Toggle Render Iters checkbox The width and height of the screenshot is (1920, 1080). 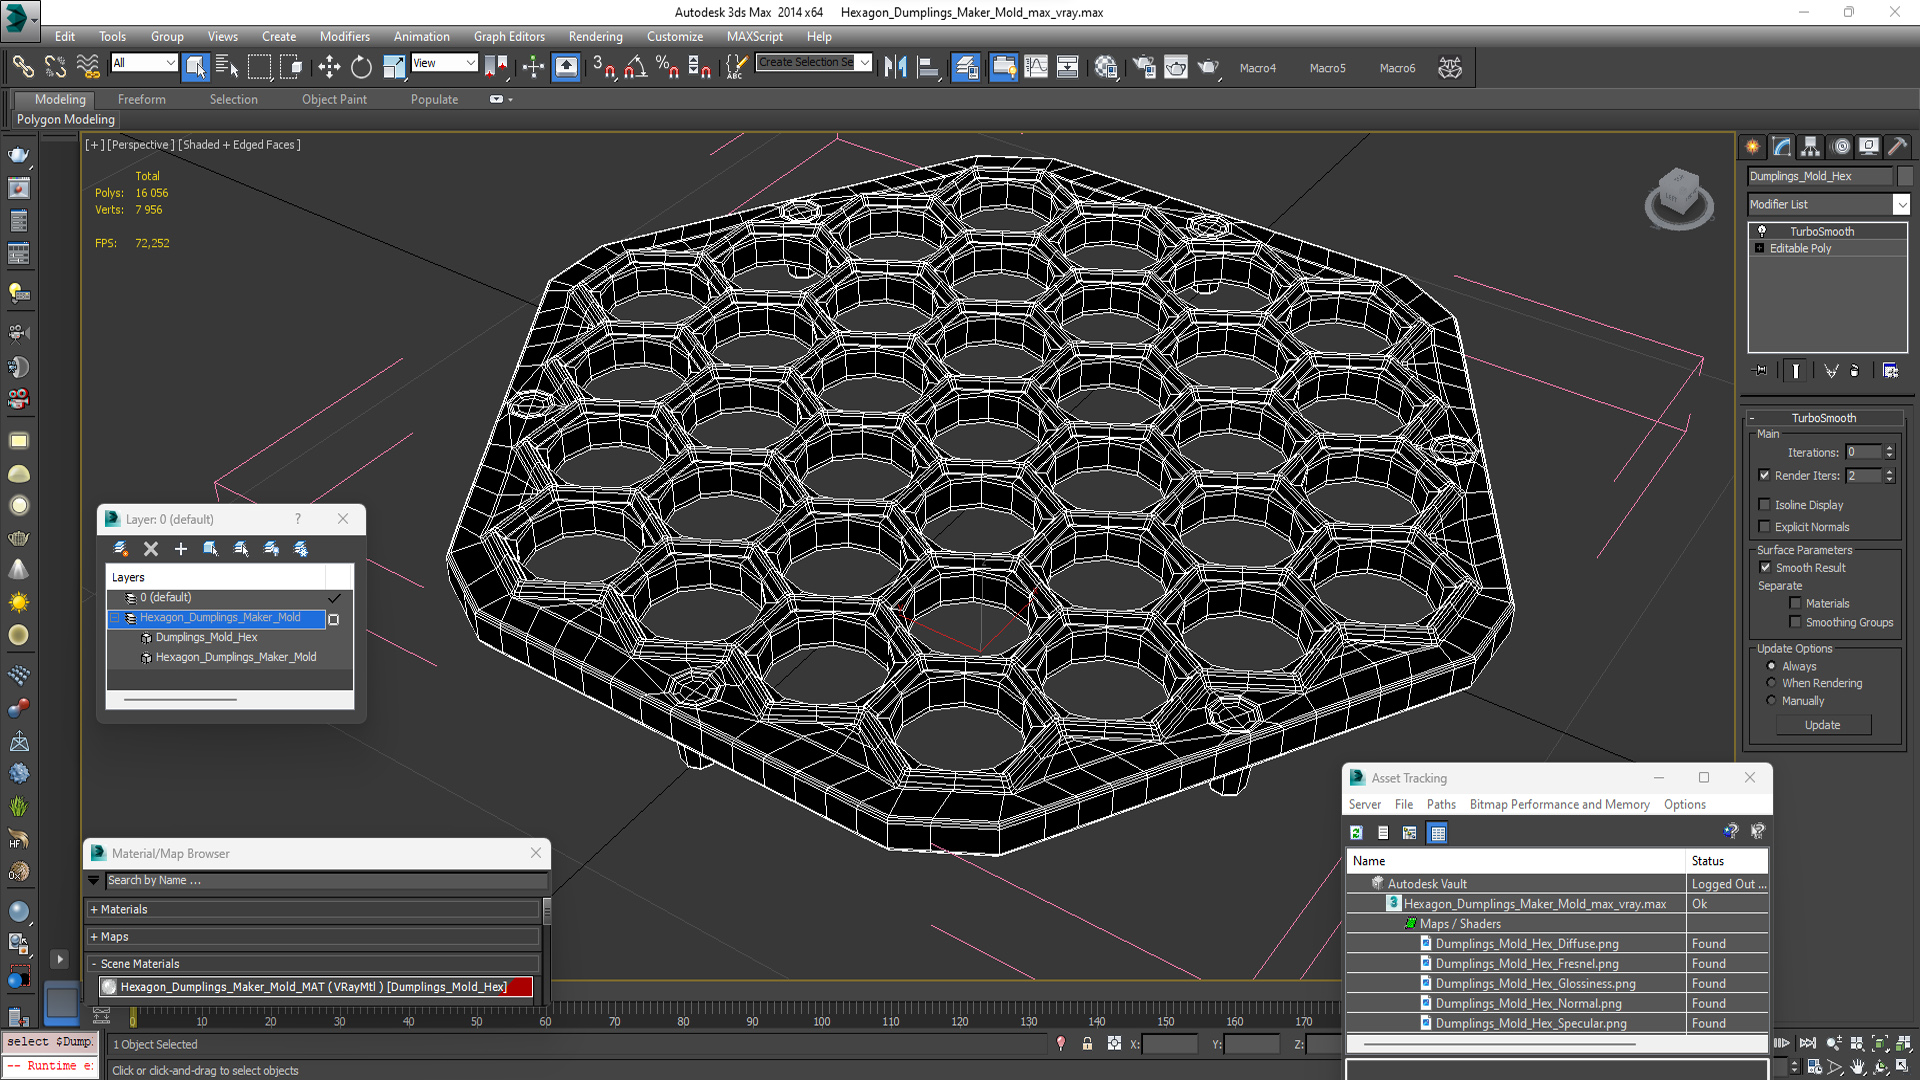(x=1764, y=475)
